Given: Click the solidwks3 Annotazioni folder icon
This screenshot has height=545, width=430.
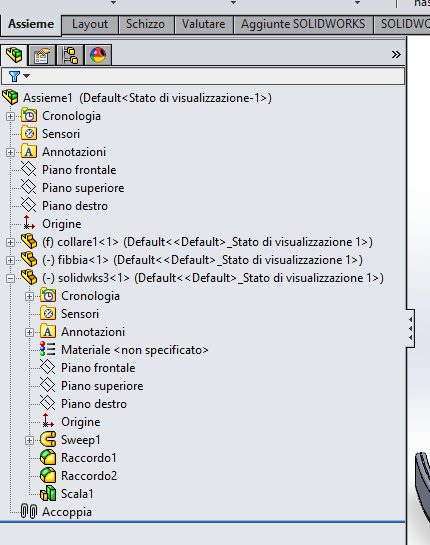Looking at the screenshot, I should (48, 332).
